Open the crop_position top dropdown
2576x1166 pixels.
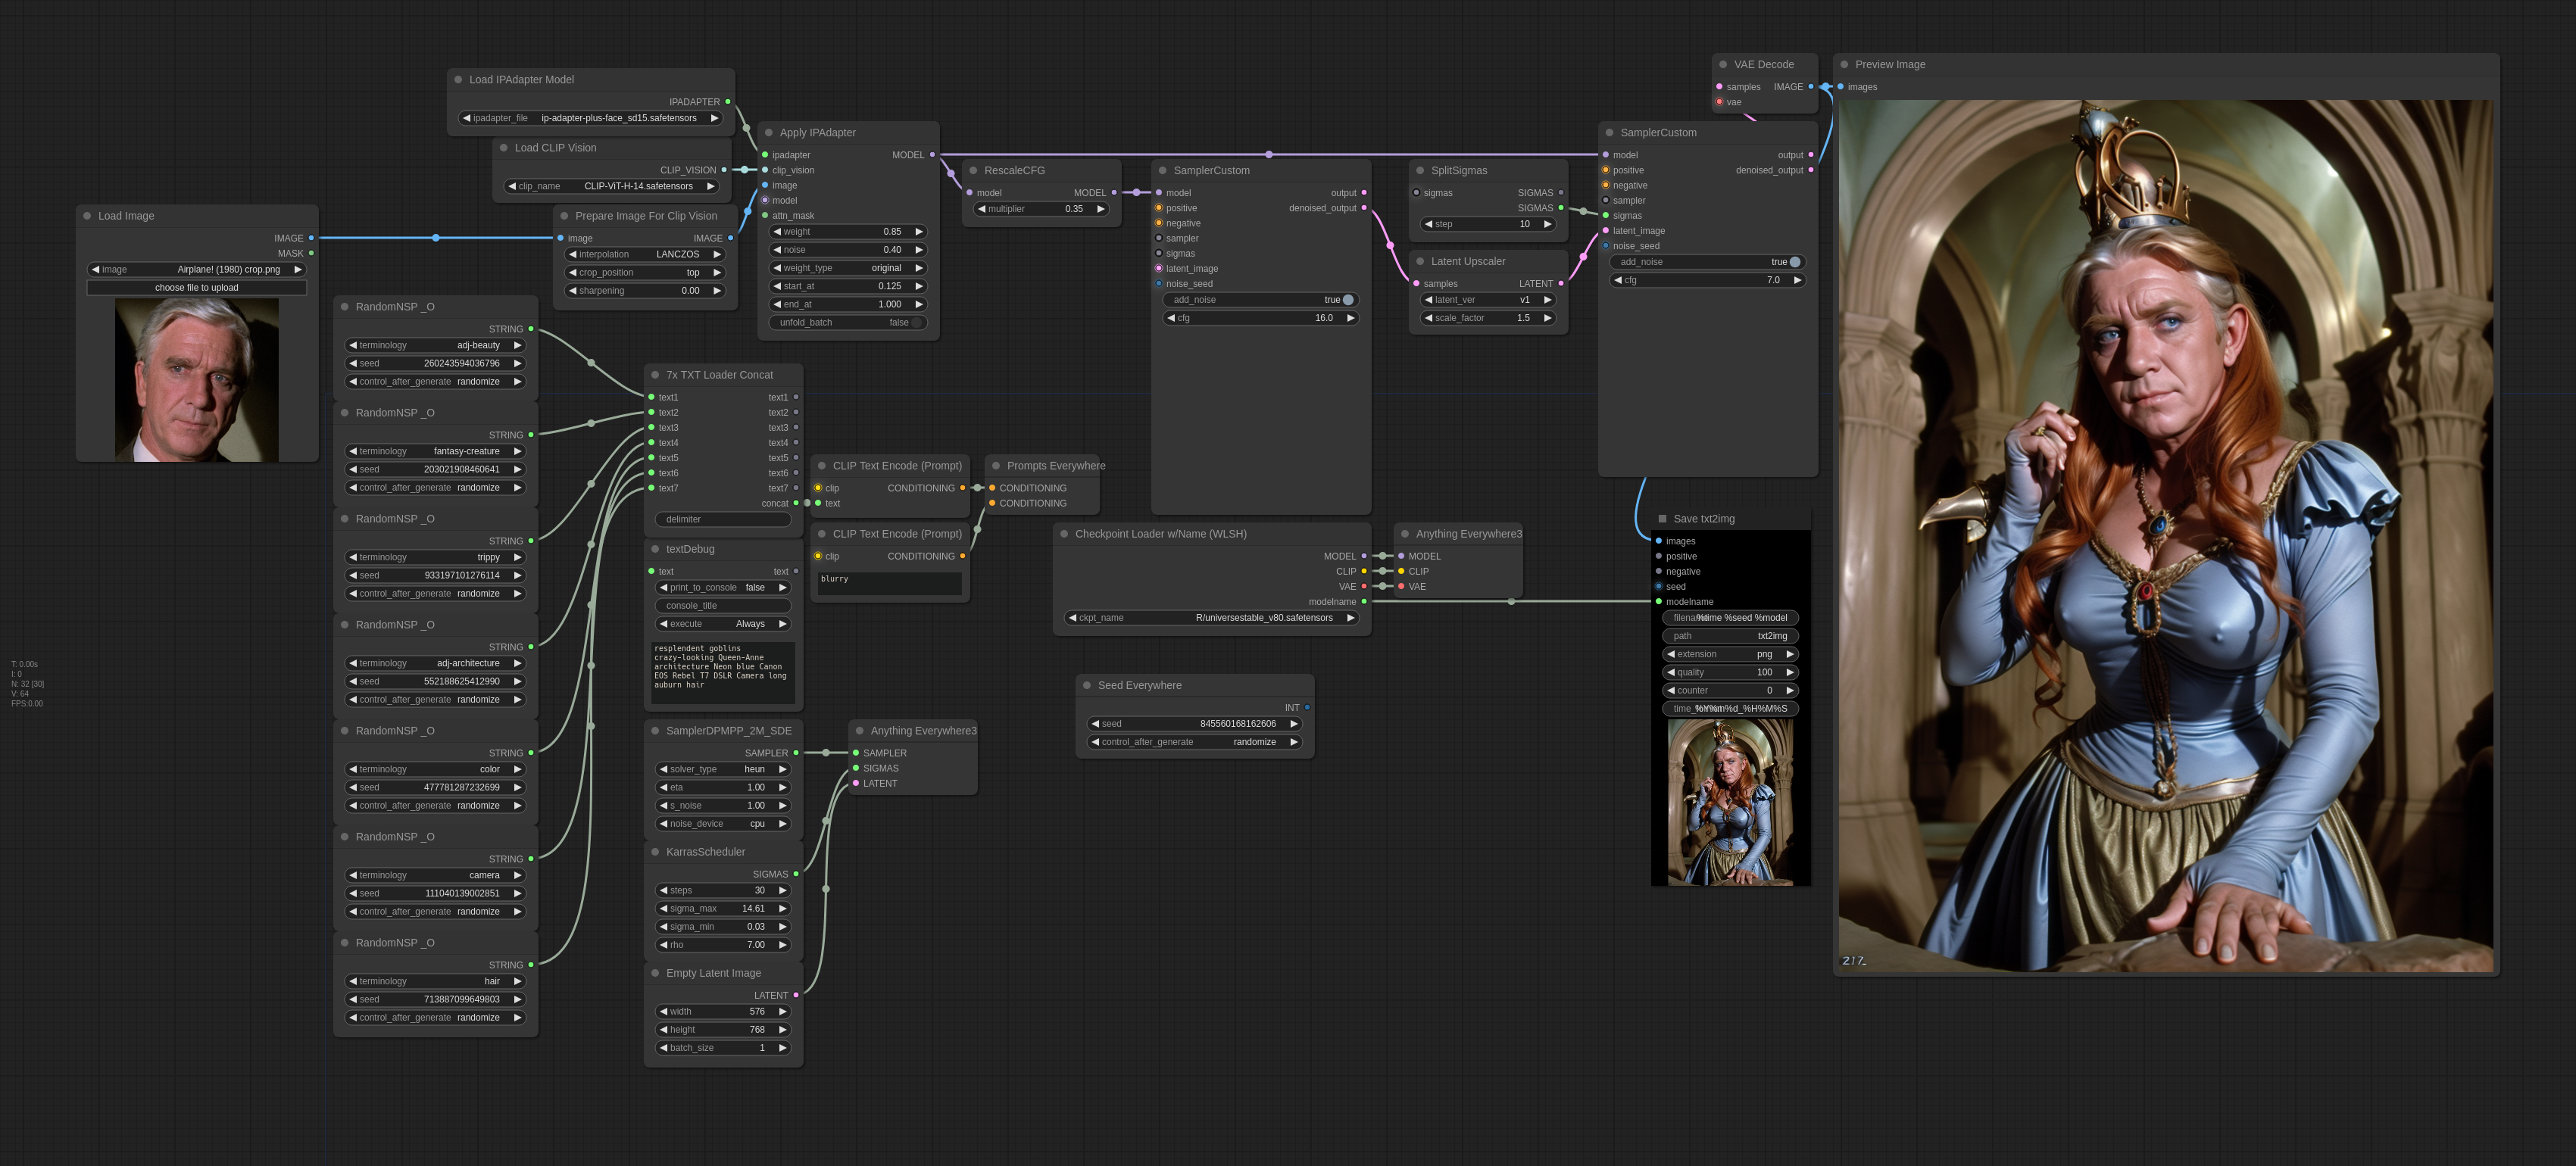point(645,273)
